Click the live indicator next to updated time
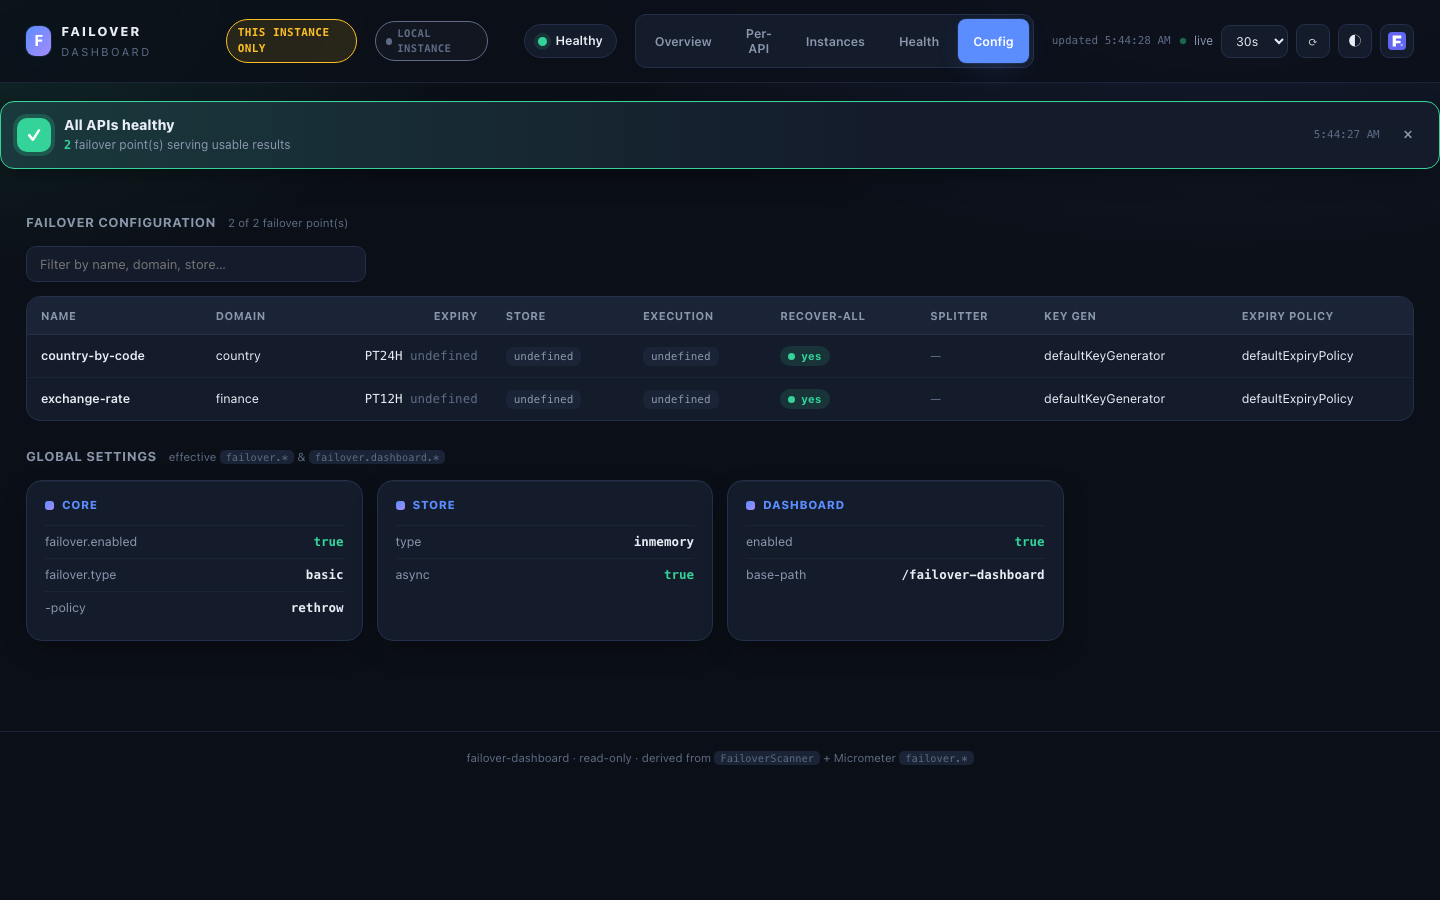The height and width of the screenshot is (900, 1440). pos(1196,41)
